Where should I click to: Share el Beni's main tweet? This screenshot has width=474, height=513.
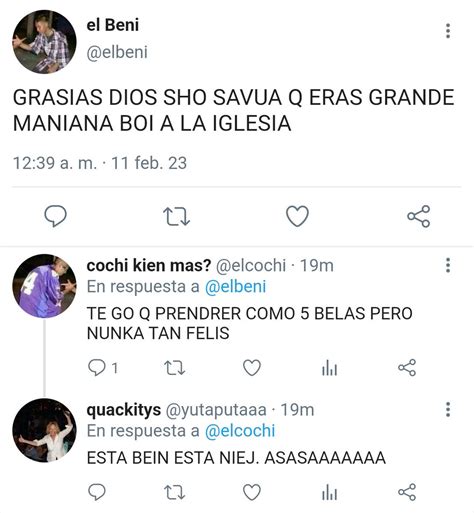(419, 216)
